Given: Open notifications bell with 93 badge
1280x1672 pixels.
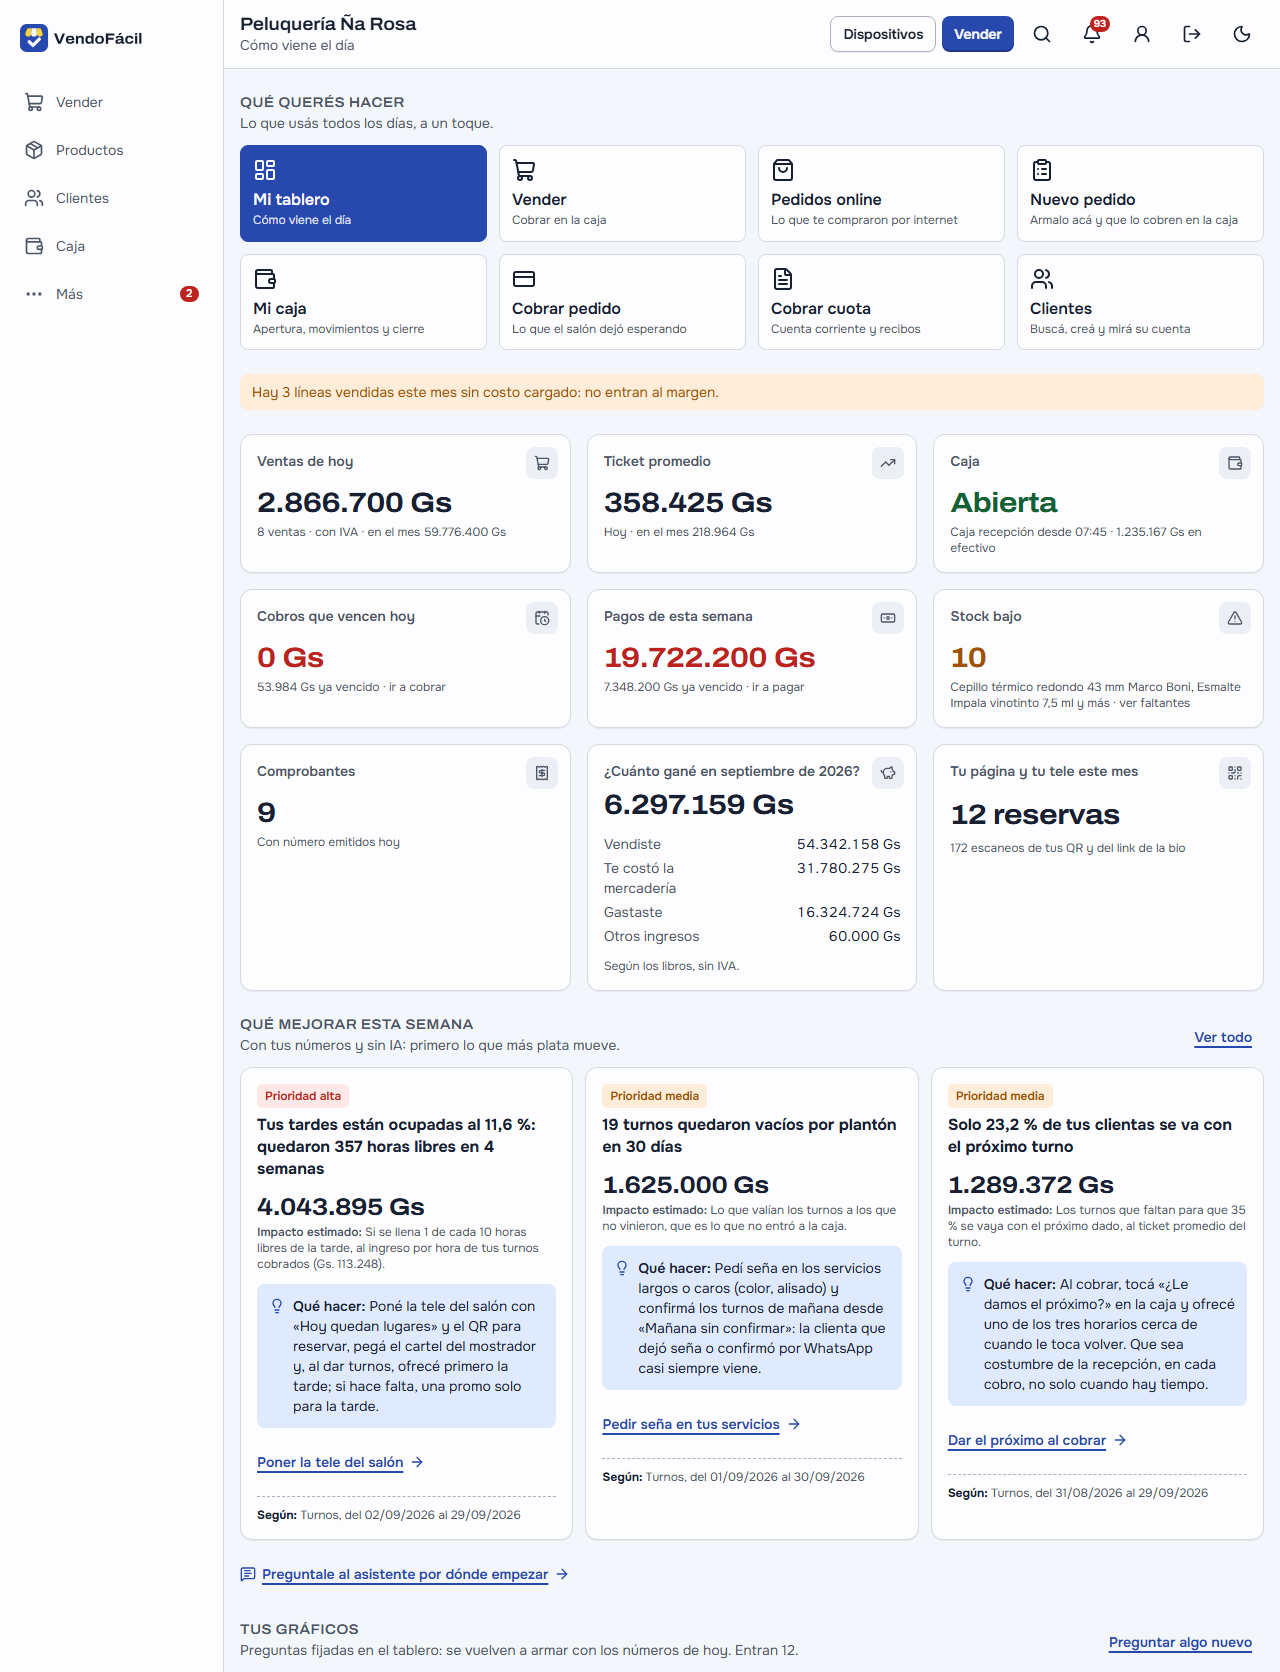Looking at the screenshot, I should (x=1092, y=34).
